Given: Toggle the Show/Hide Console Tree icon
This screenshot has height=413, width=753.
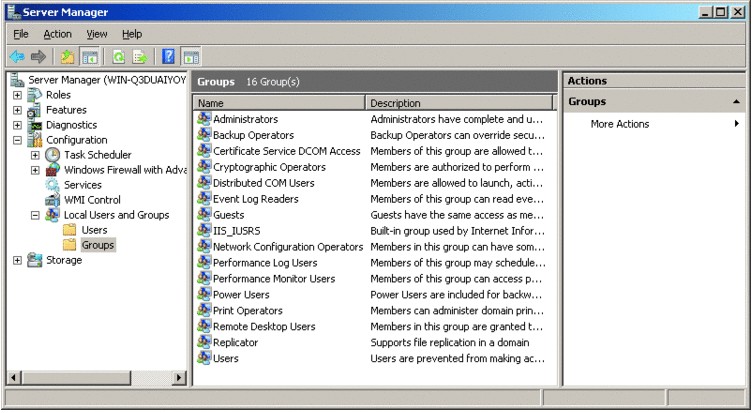Looking at the screenshot, I should pyautogui.click(x=90, y=57).
